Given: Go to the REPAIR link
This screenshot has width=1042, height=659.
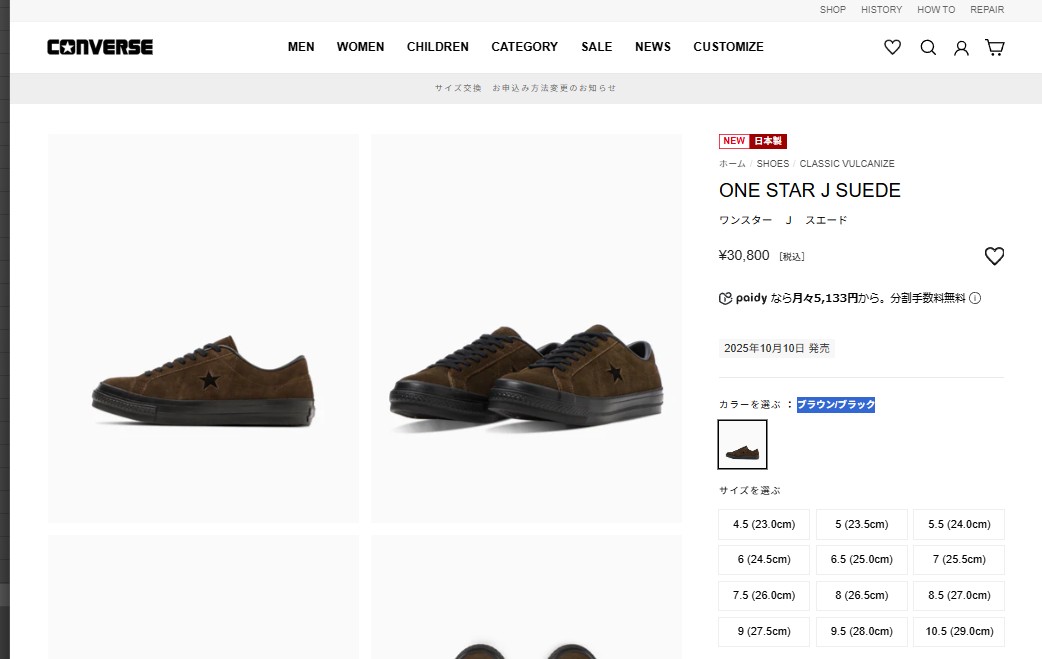Looking at the screenshot, I should pos(986,10).
